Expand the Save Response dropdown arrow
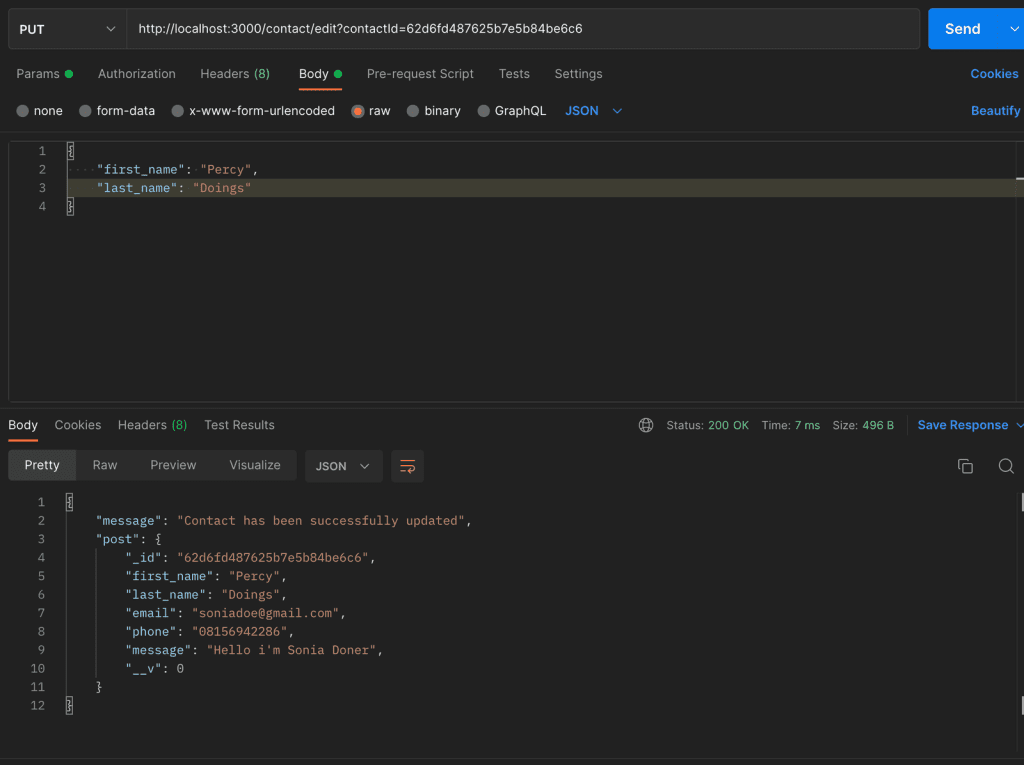The width and height of the screenshot is (1024, 765). coord(1019,425)
